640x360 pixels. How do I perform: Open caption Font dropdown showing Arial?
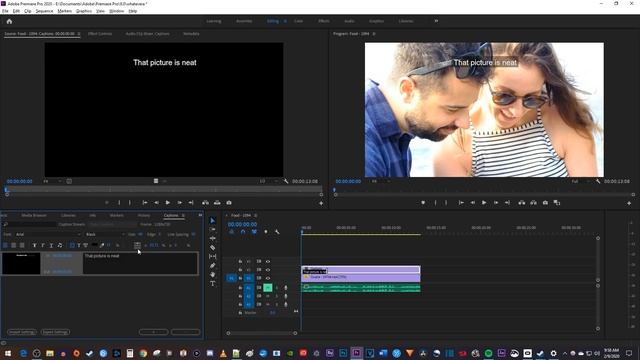[x=48, y=234]
